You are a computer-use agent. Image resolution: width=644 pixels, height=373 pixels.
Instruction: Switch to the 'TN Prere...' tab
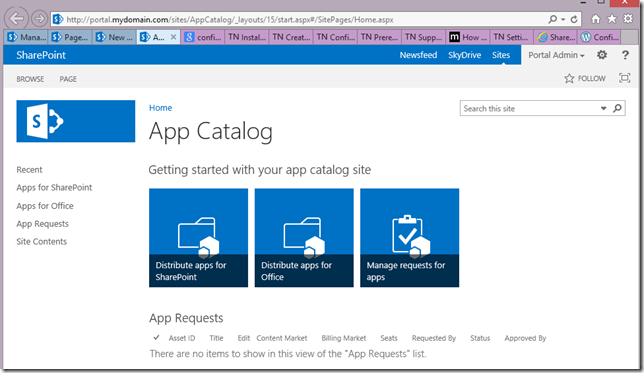pos(379,37)
